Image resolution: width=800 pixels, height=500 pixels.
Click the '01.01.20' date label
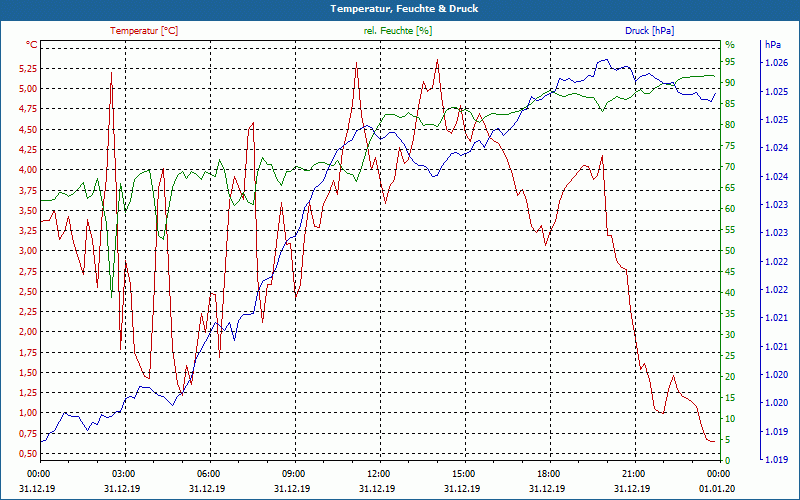point(717,488)
